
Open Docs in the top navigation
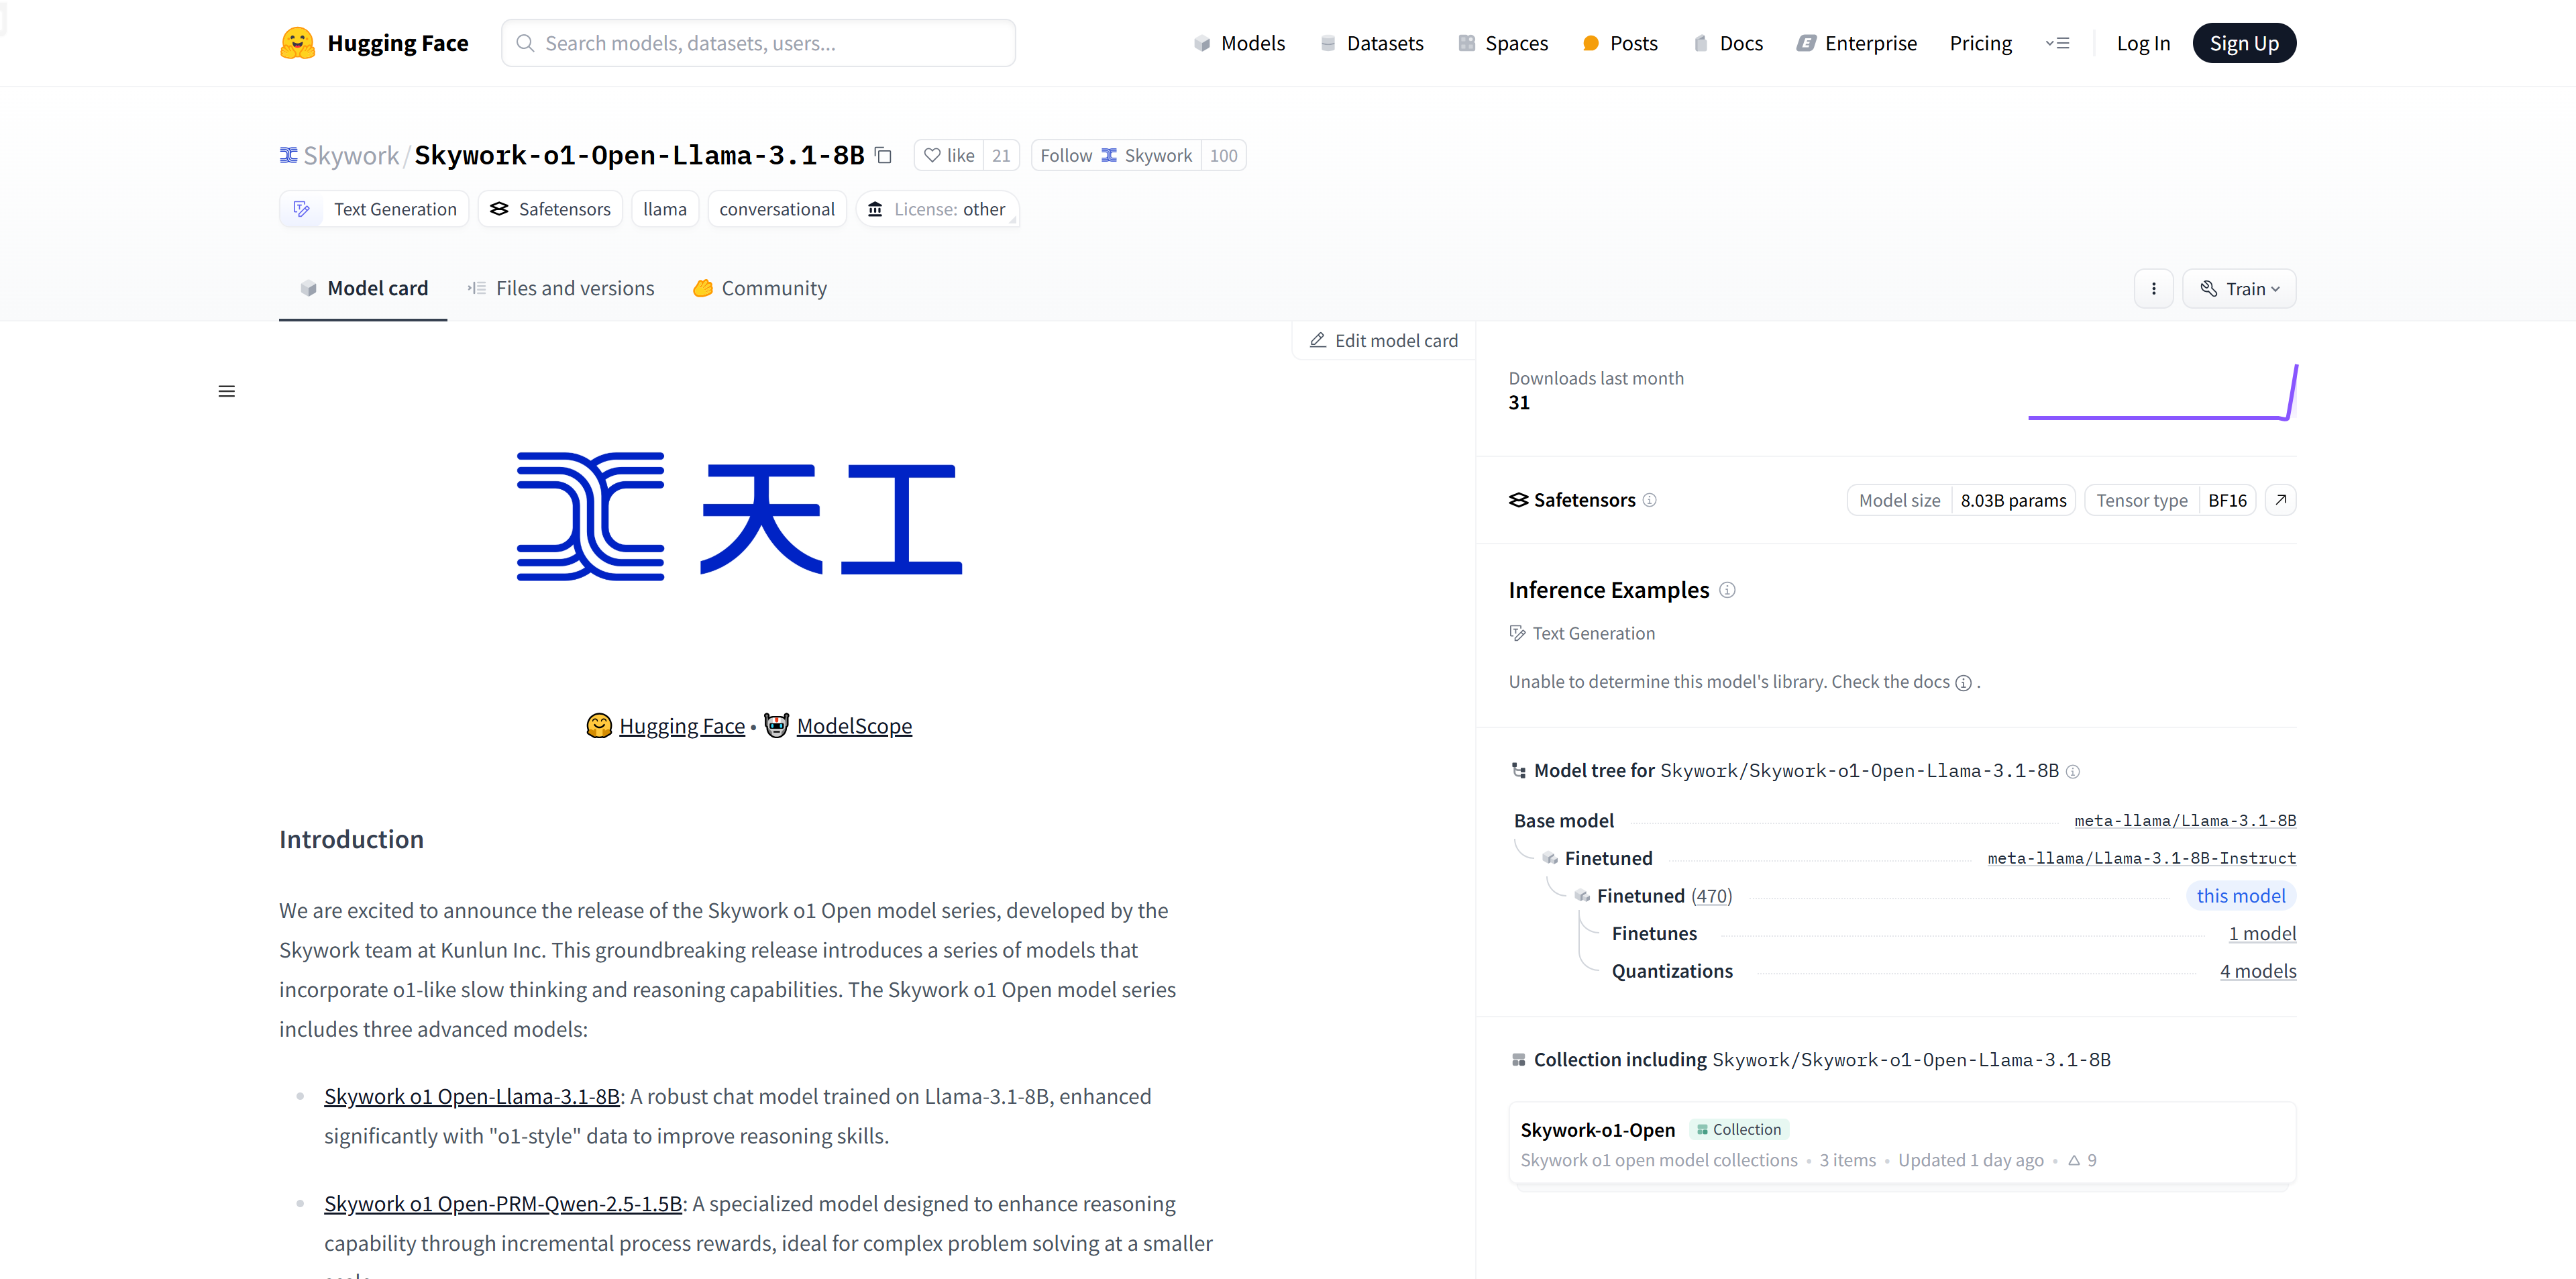click(1728, 43)
